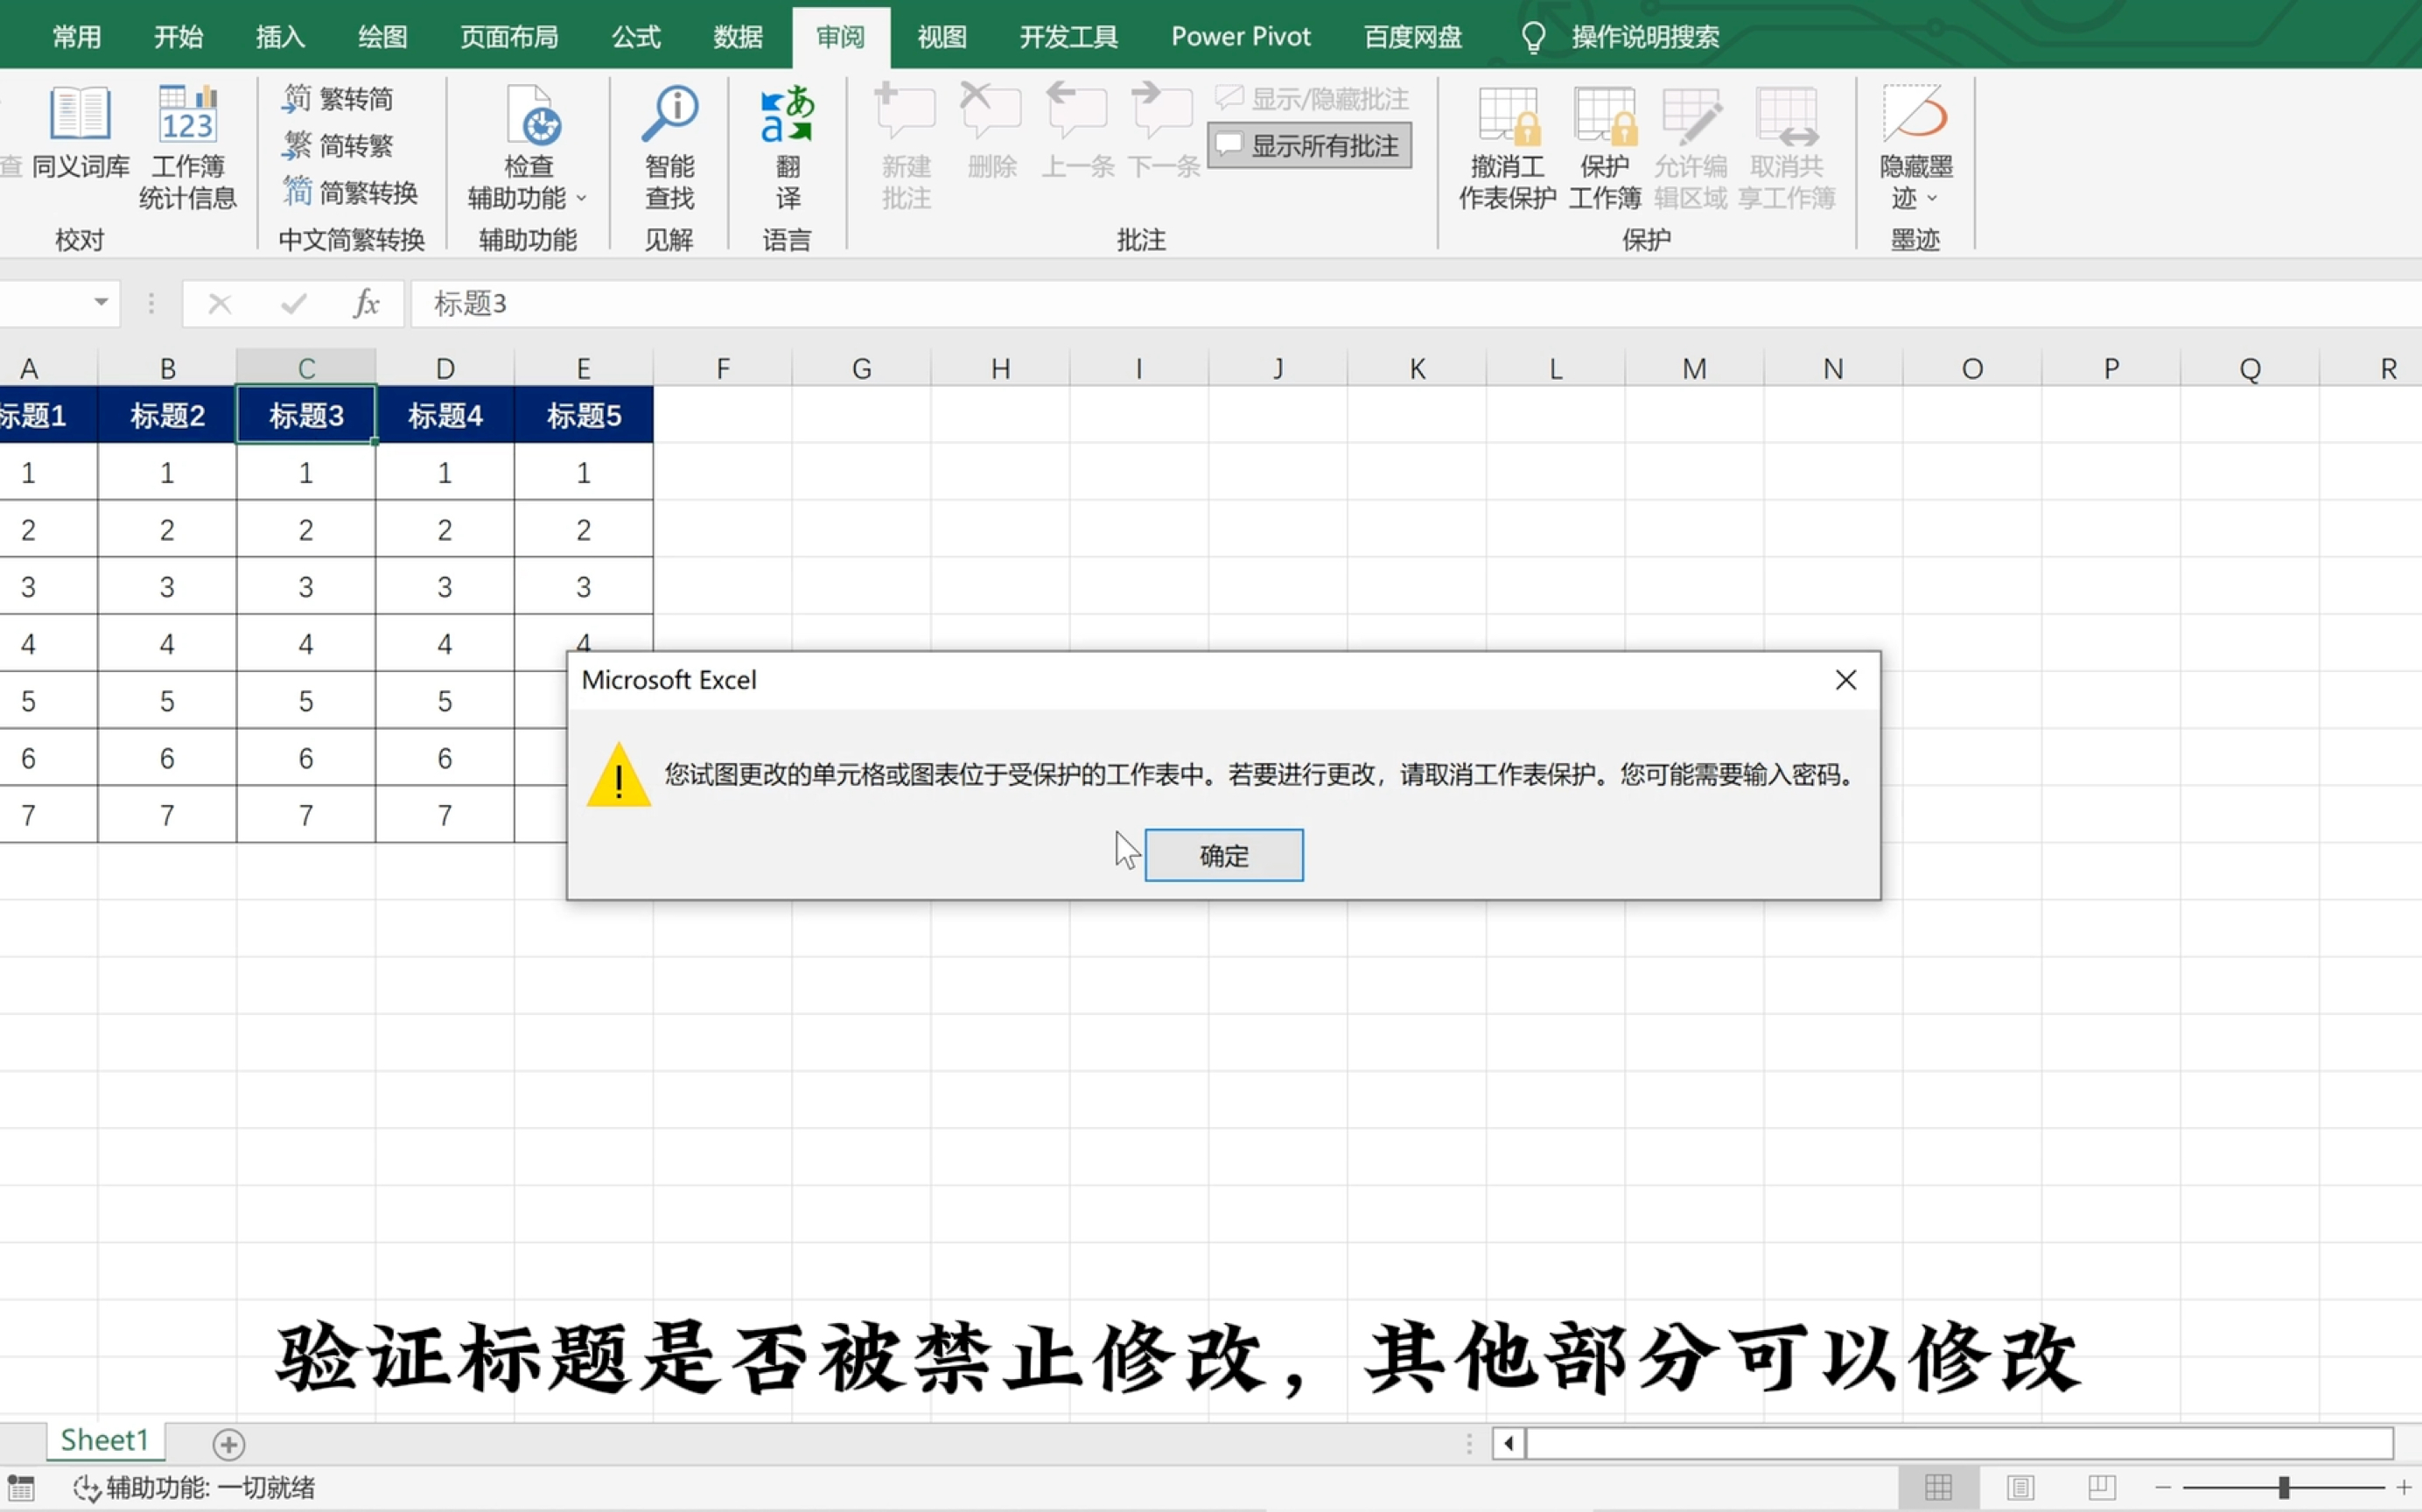Expand the 隐藏墨迹 dropdown menu
This screenshot has width=2422, height=1512.
coord(1934,198)
